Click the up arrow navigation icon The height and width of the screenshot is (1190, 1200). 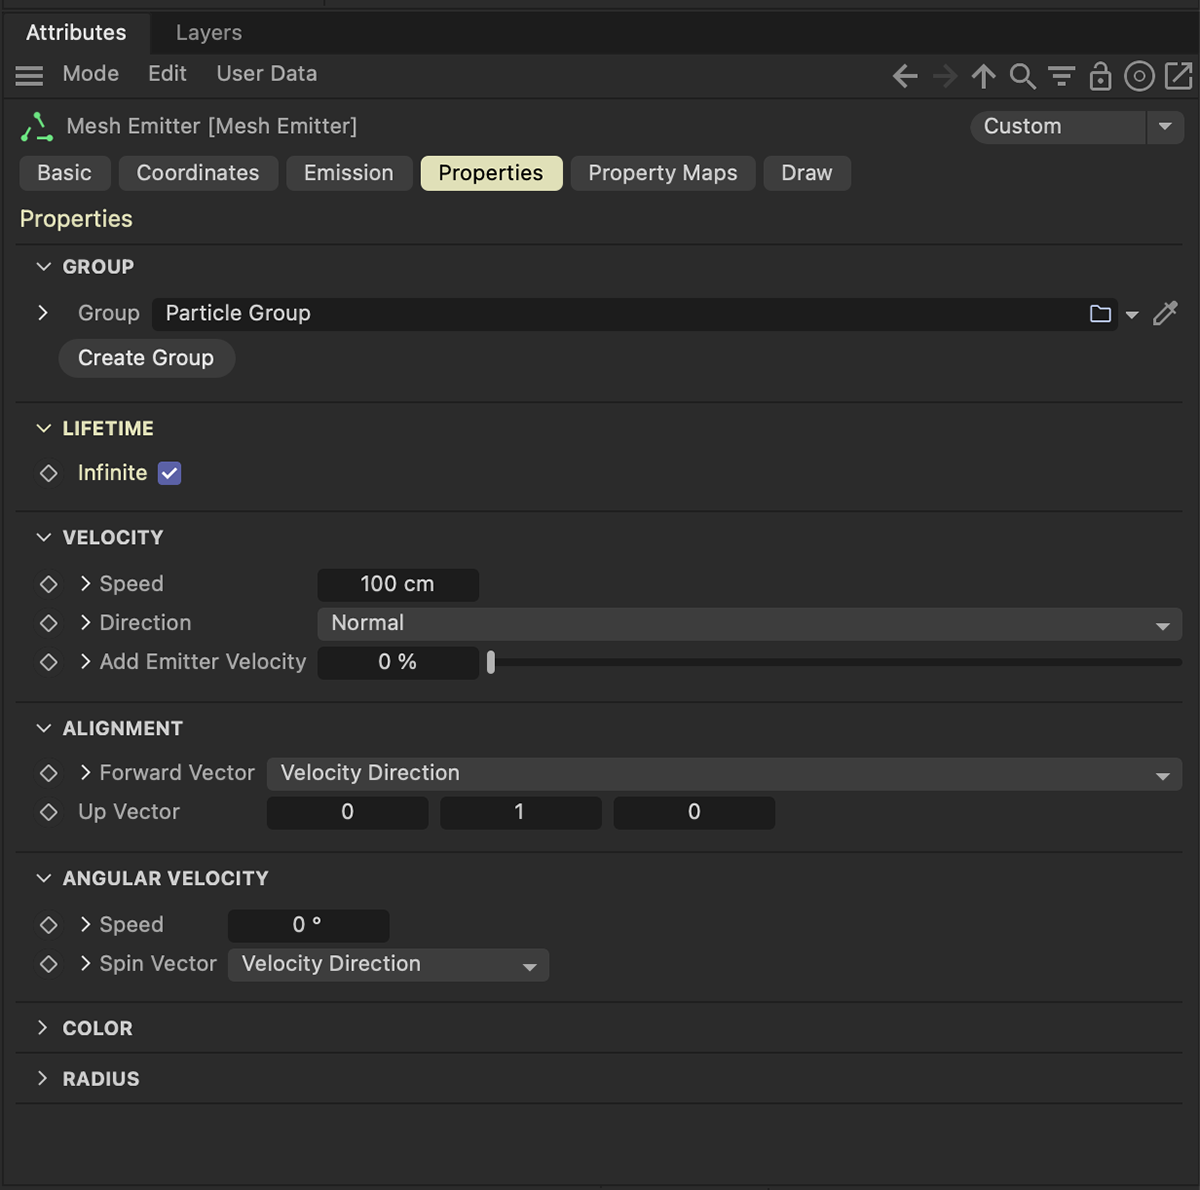[984, 76]
